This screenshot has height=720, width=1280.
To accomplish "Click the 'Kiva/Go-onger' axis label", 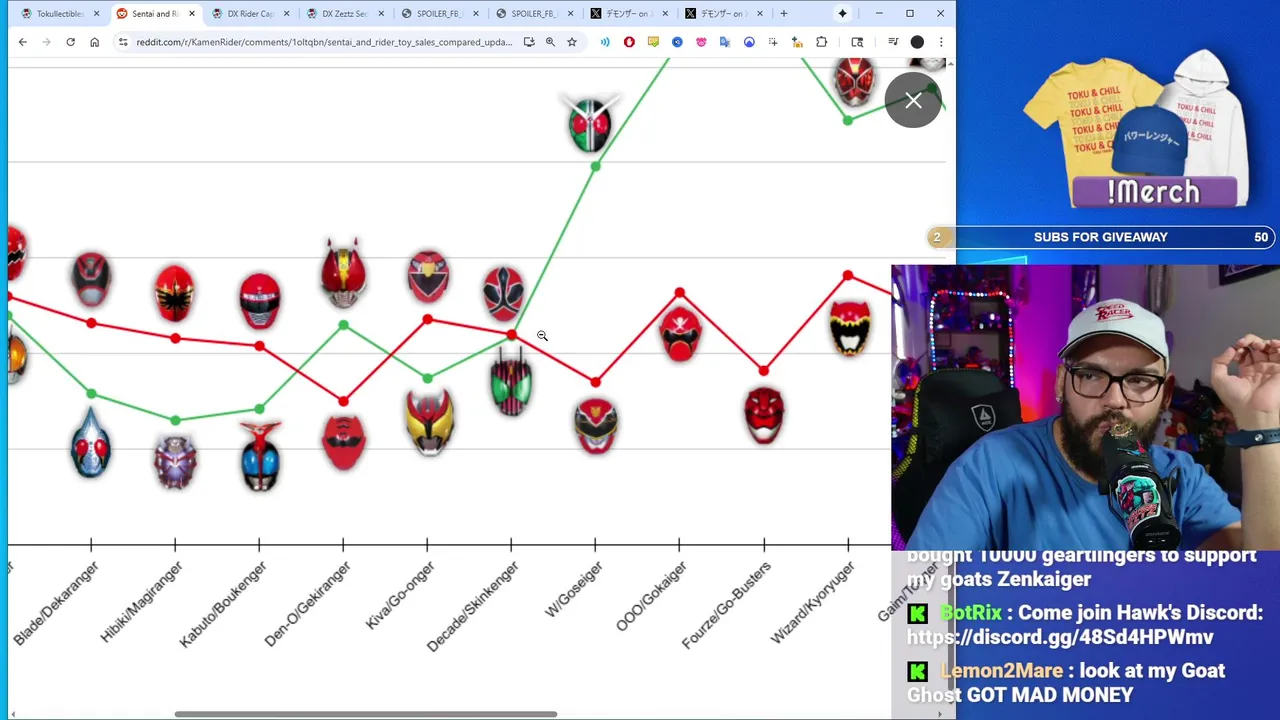I will (400, 596).
